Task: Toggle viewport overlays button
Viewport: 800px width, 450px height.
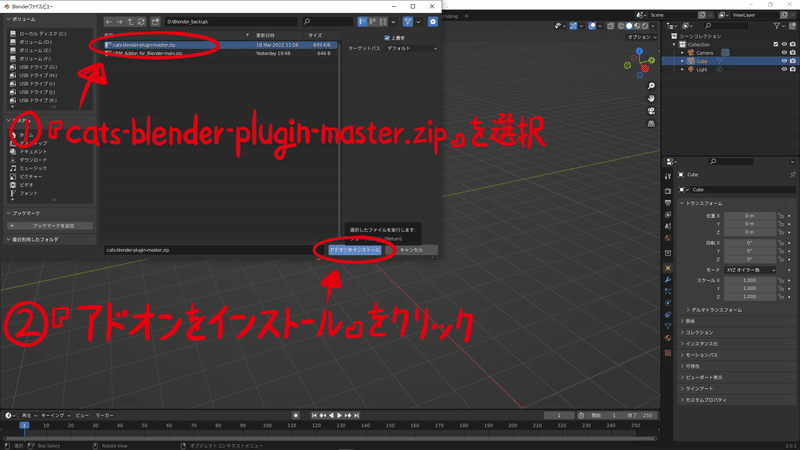Action: (592, 26)
